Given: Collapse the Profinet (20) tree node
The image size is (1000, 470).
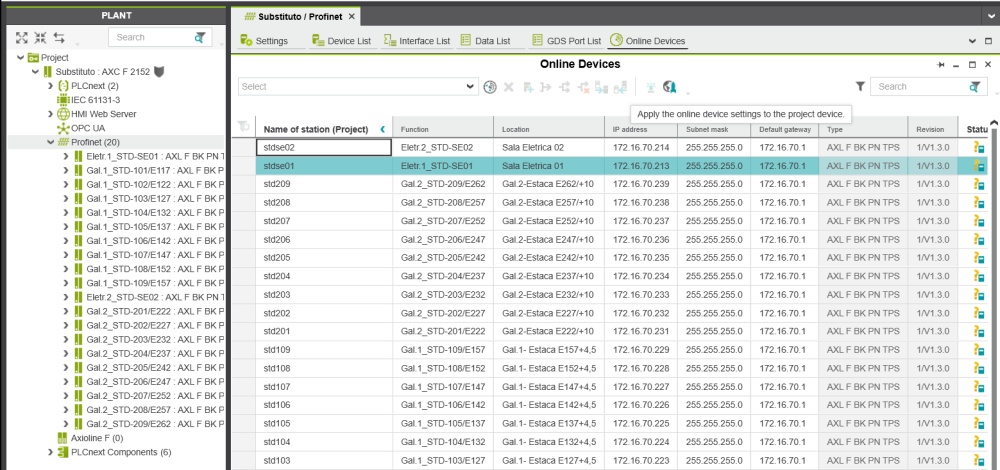Looking at the screenshot, I should [x=51, y=143].
